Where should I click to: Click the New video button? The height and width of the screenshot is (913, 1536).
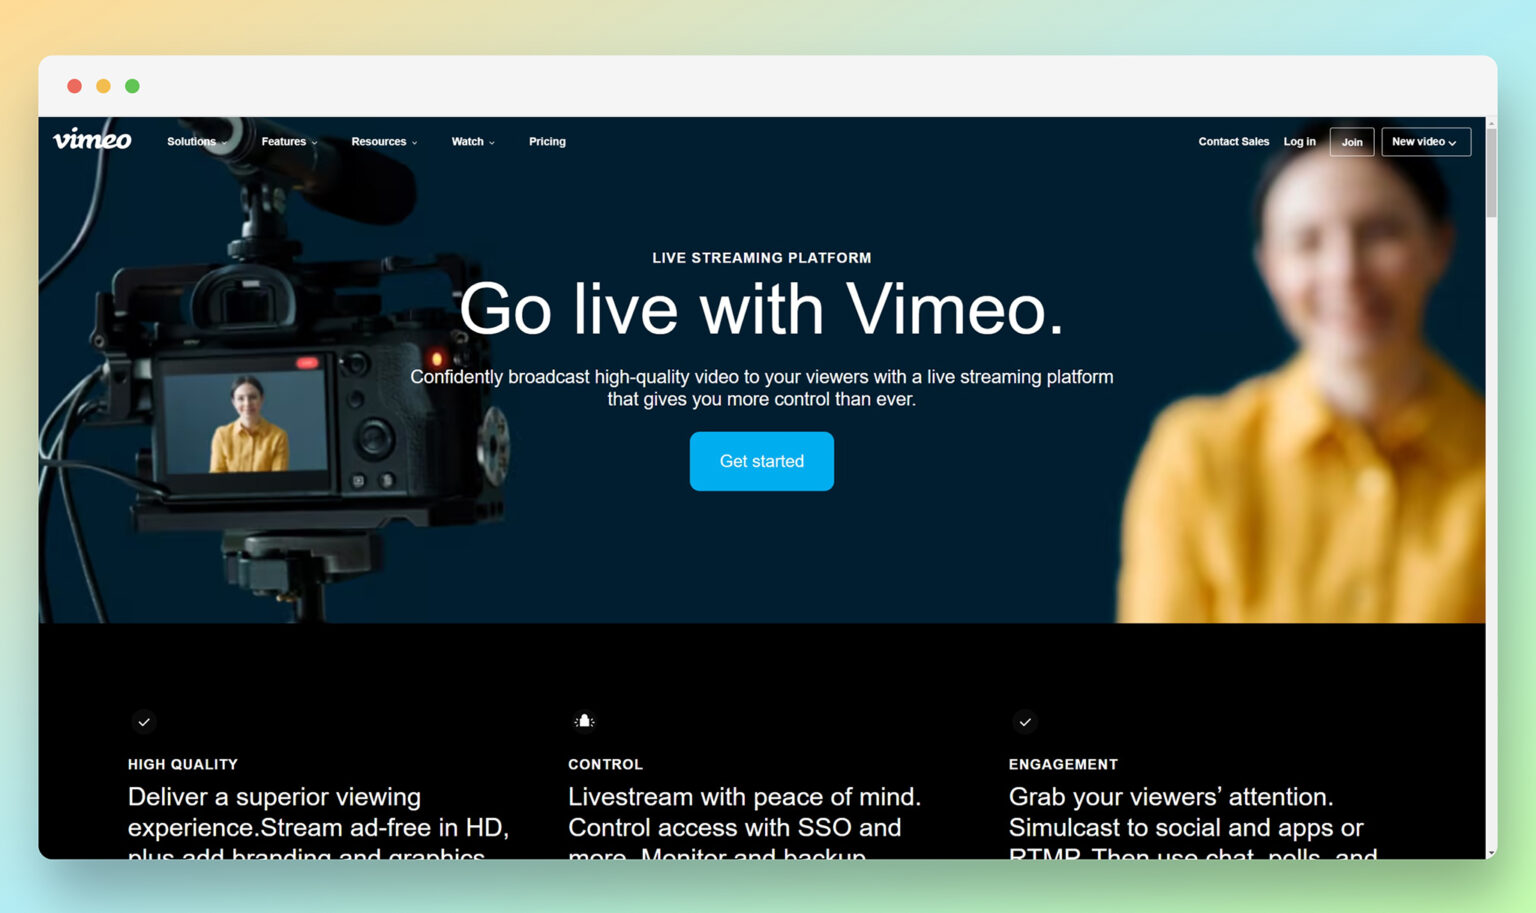[1420, 141]
